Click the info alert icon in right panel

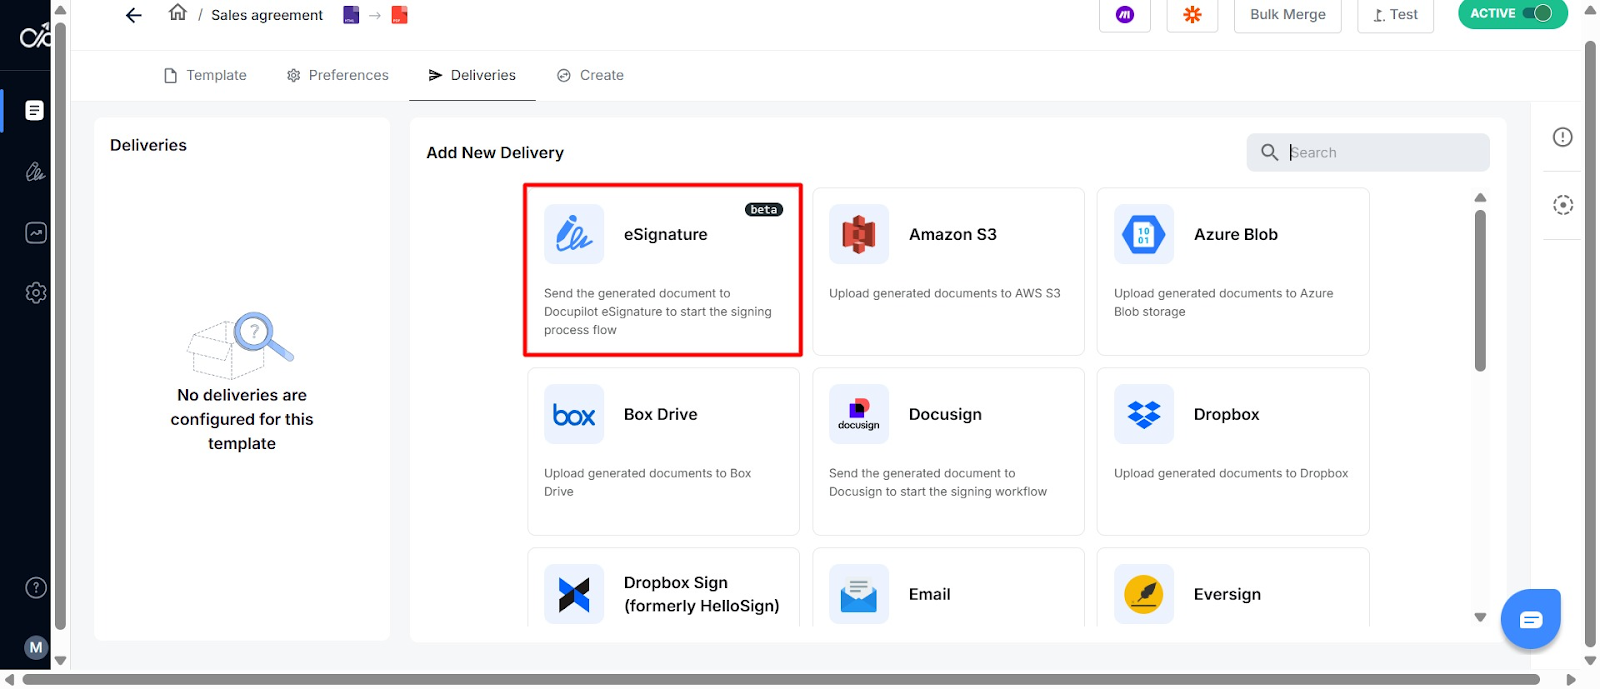[1563, 137]
